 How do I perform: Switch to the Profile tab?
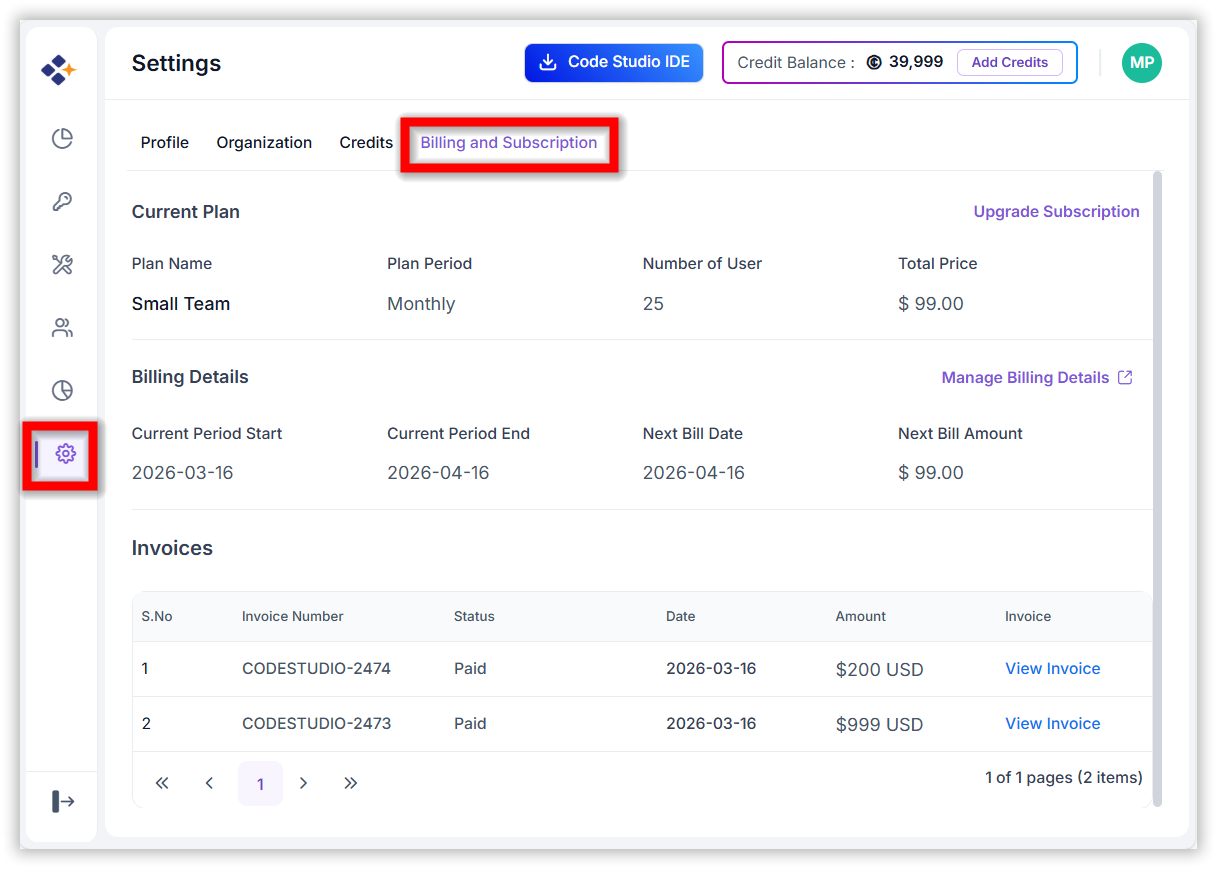[165, 143]
